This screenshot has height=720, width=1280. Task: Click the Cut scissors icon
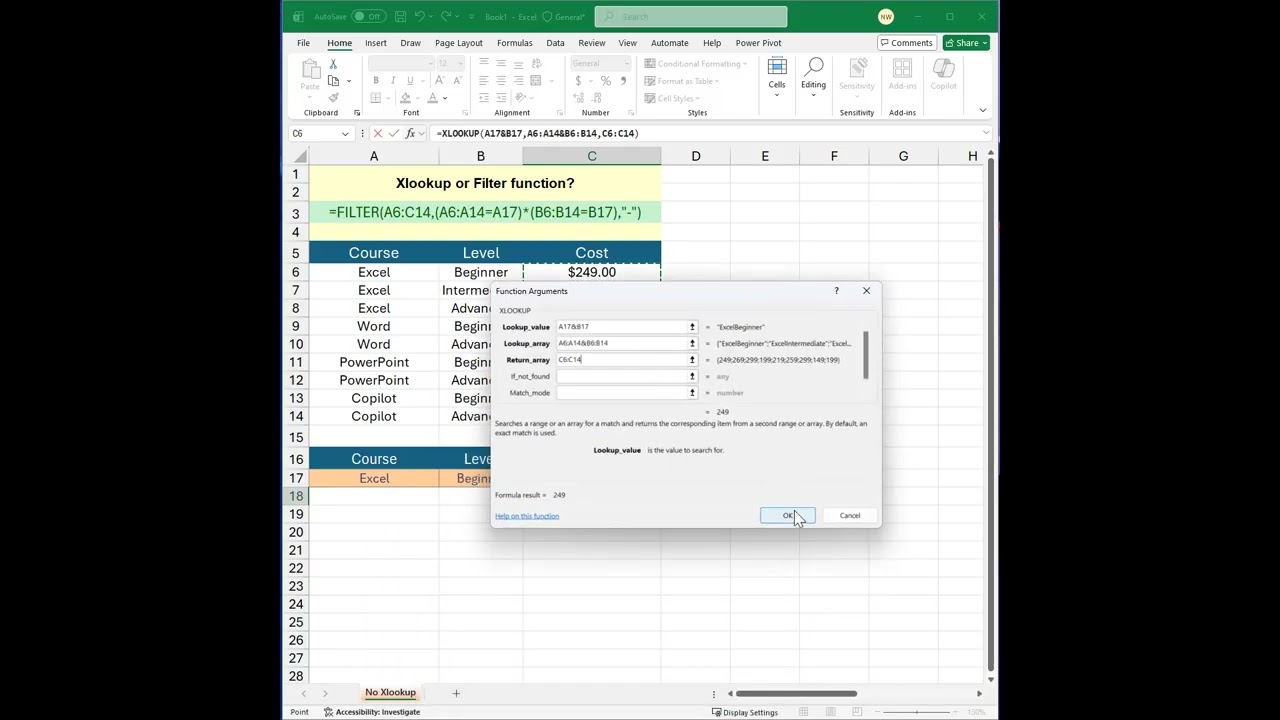[333, 64]
